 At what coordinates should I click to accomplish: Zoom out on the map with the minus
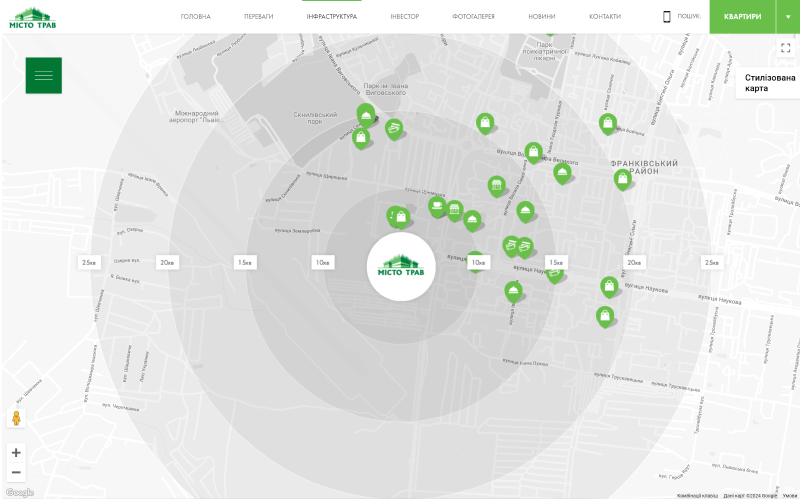[16, 472]
